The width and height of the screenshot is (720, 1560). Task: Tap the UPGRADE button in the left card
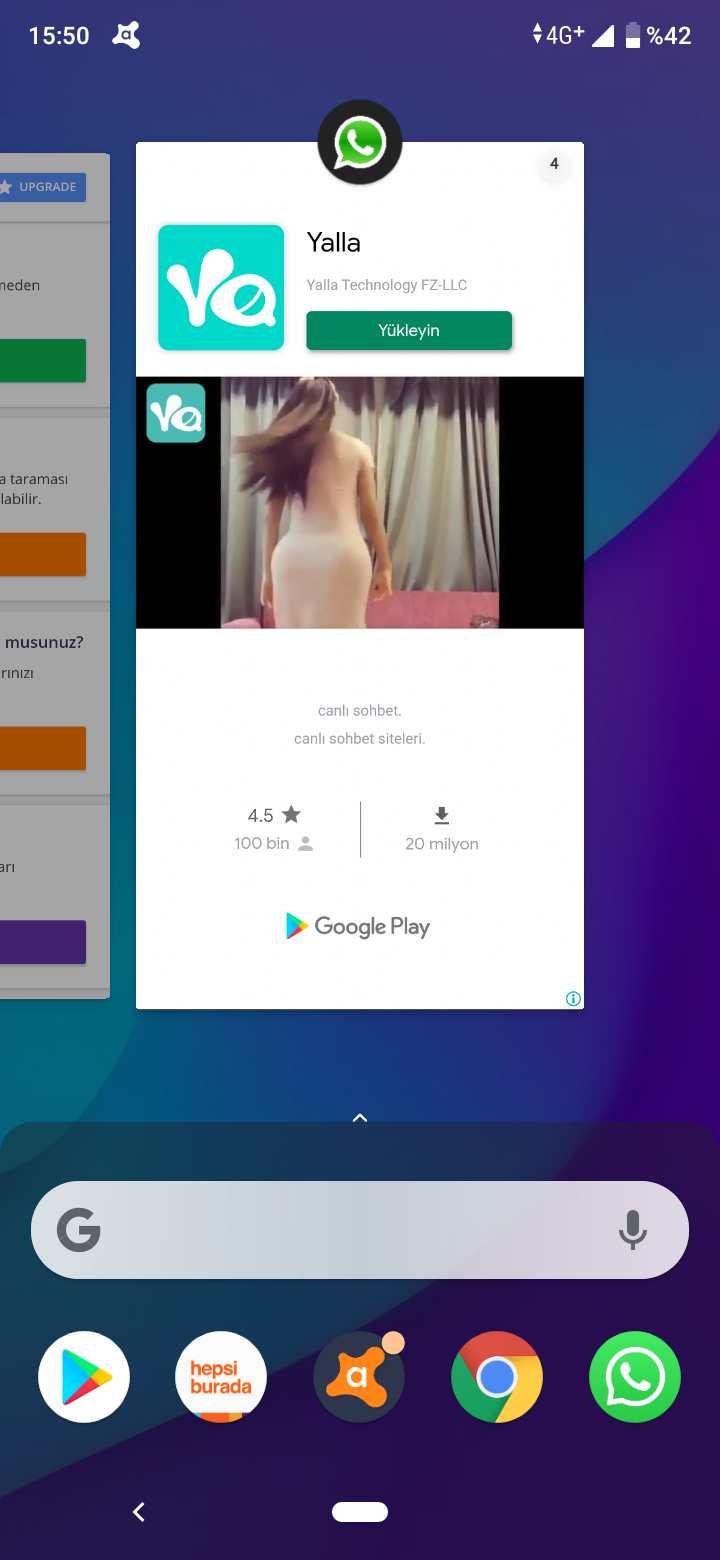pyautogui.click(x=42, y=187)
